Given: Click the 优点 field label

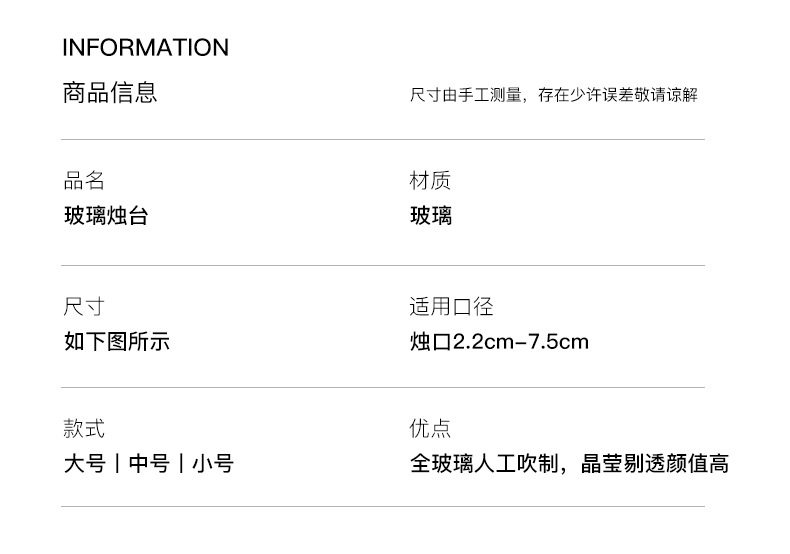Looking at the screenshot, I should click(430, 430).
